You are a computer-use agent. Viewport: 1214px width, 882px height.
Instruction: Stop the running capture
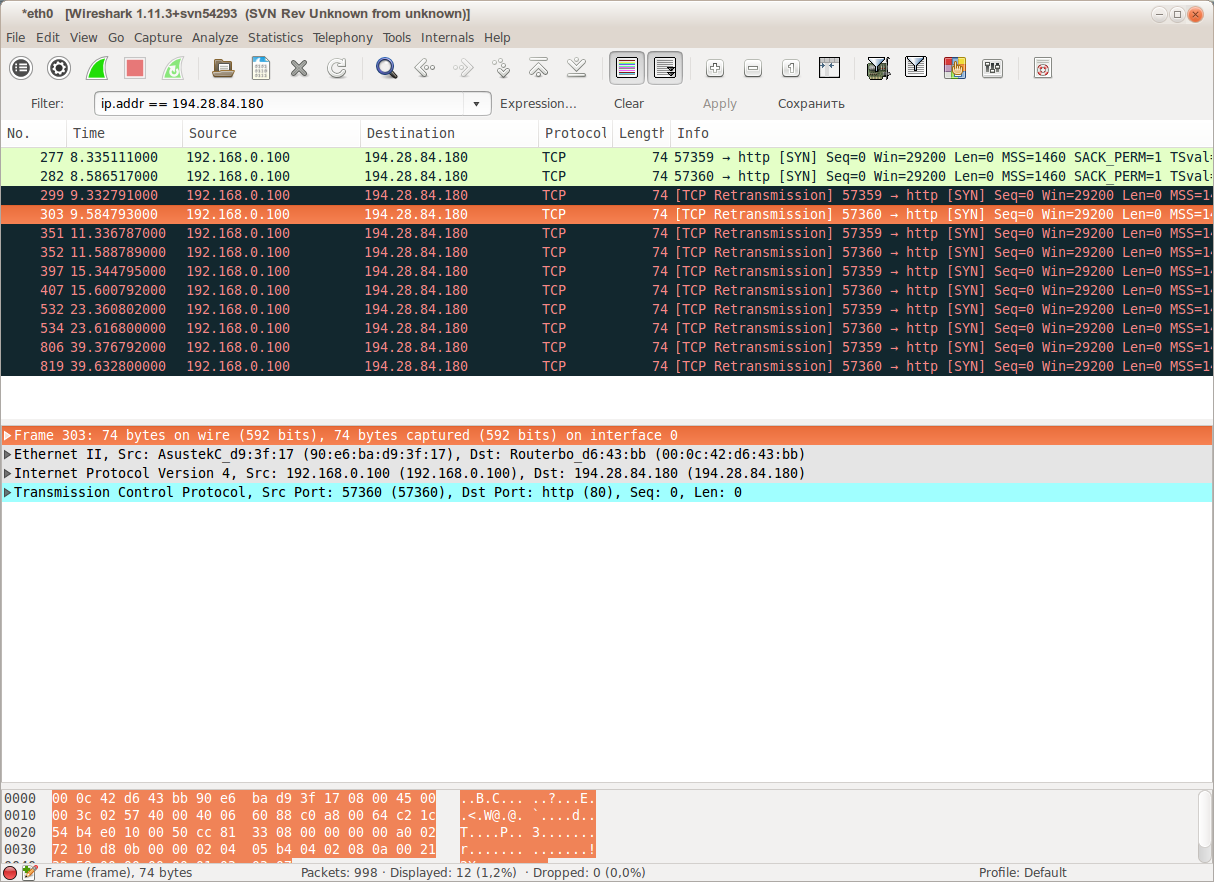[135, 68]
